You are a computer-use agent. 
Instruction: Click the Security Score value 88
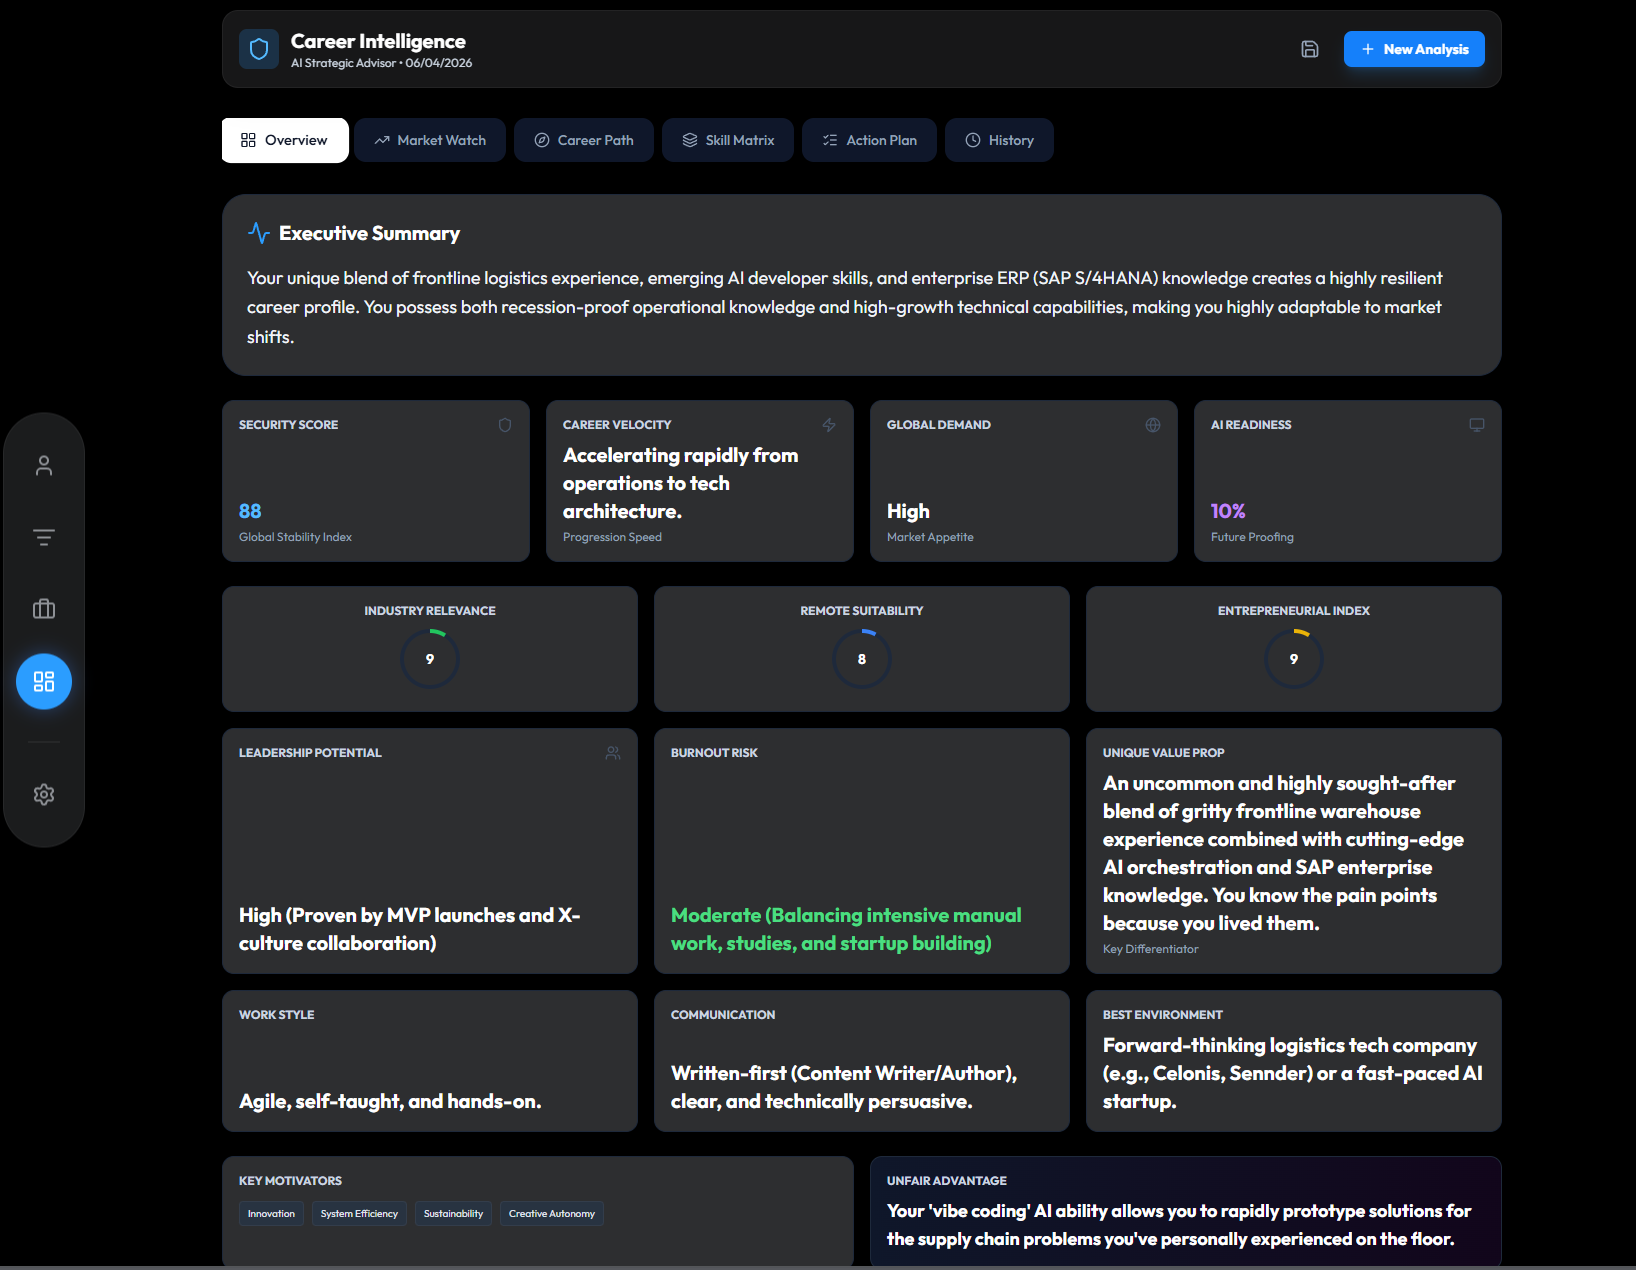[250, 511]
